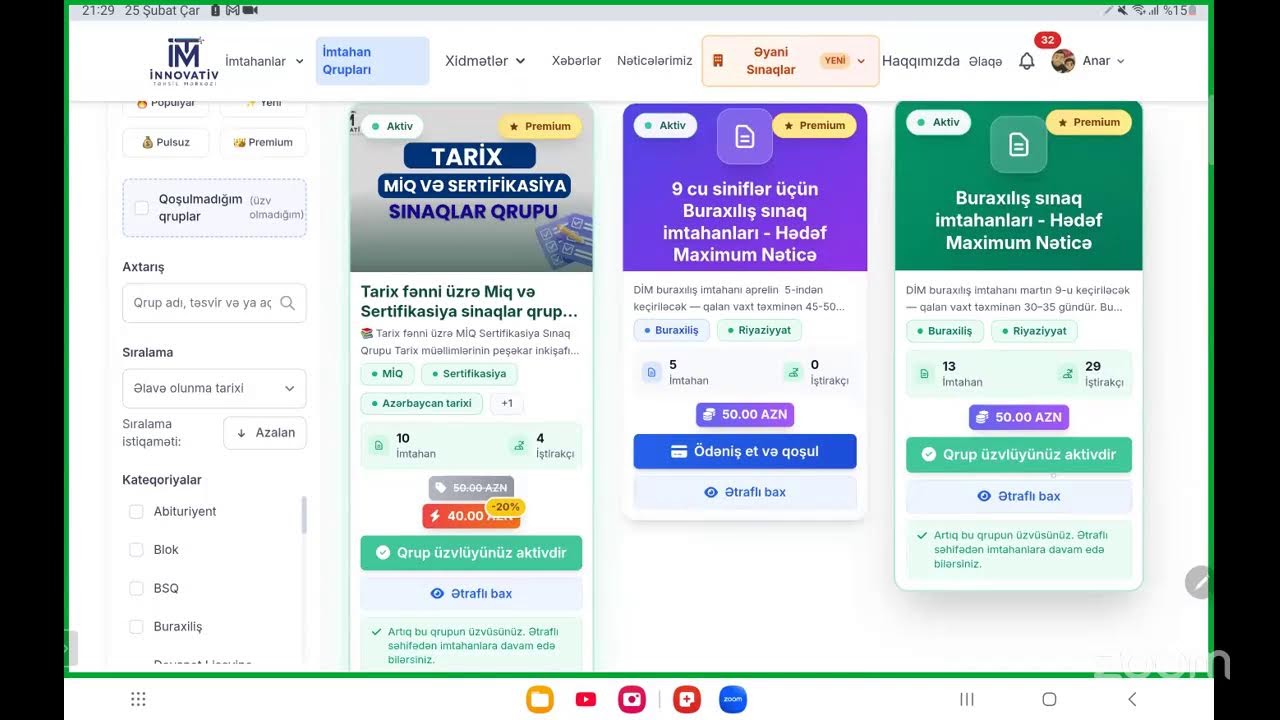
Task: Open Nəticələrimiz page
Action: coord(654,61)
